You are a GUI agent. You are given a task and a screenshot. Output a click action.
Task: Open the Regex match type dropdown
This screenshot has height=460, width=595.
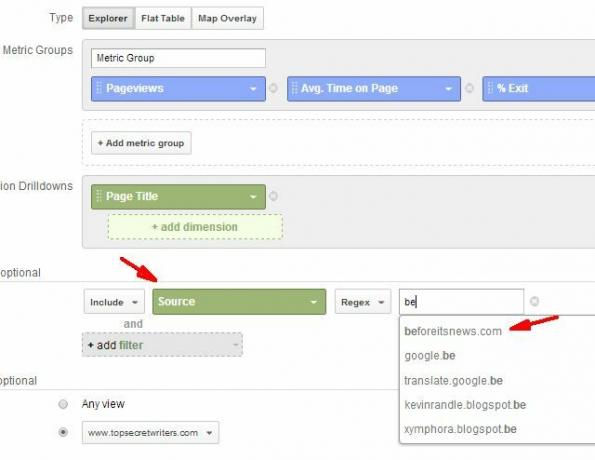[363, 302]
